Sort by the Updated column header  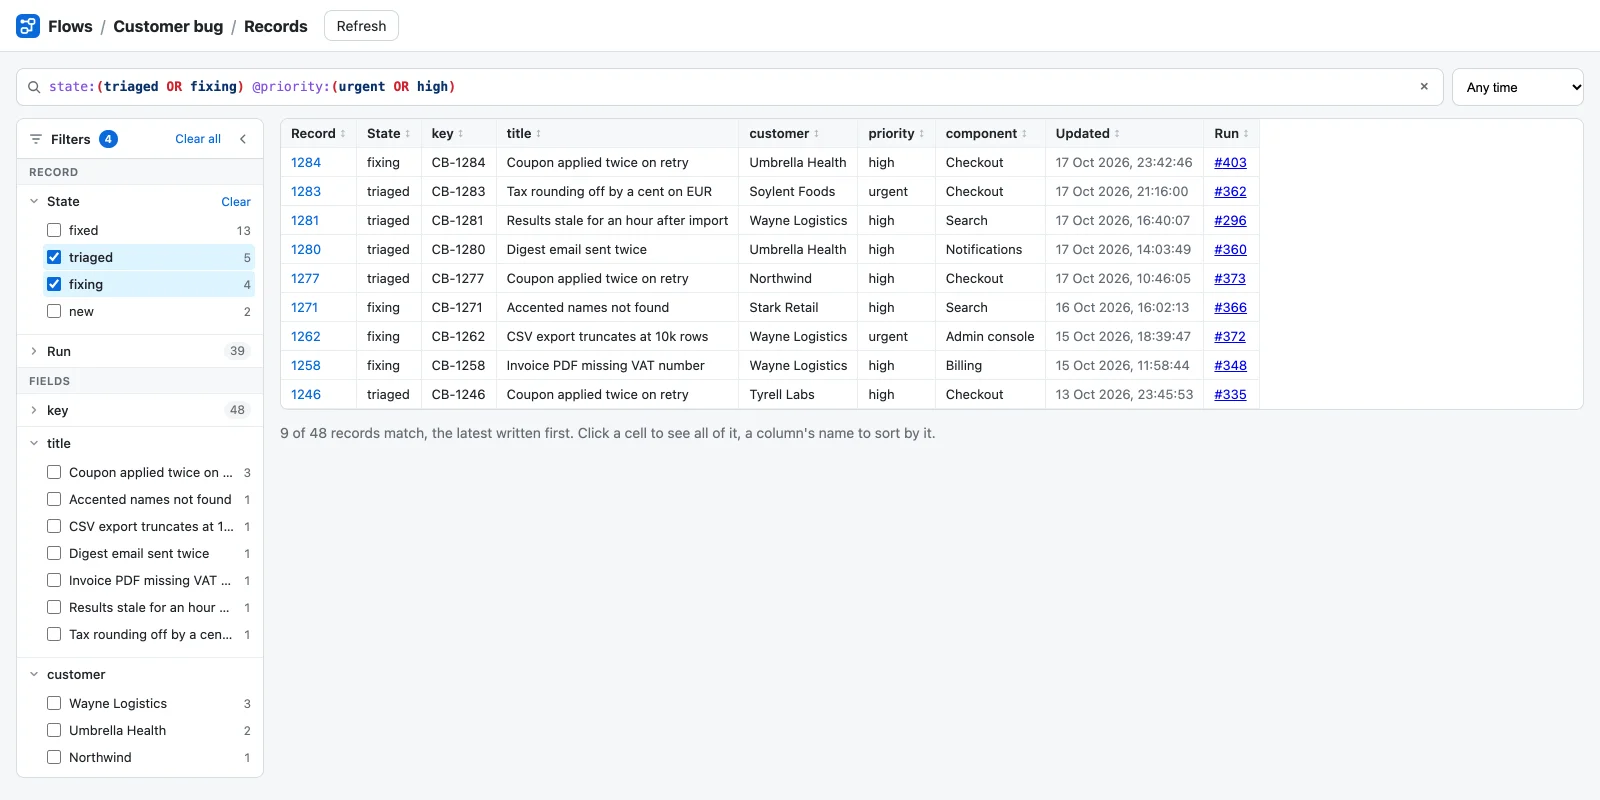(x=1087, y=133)
